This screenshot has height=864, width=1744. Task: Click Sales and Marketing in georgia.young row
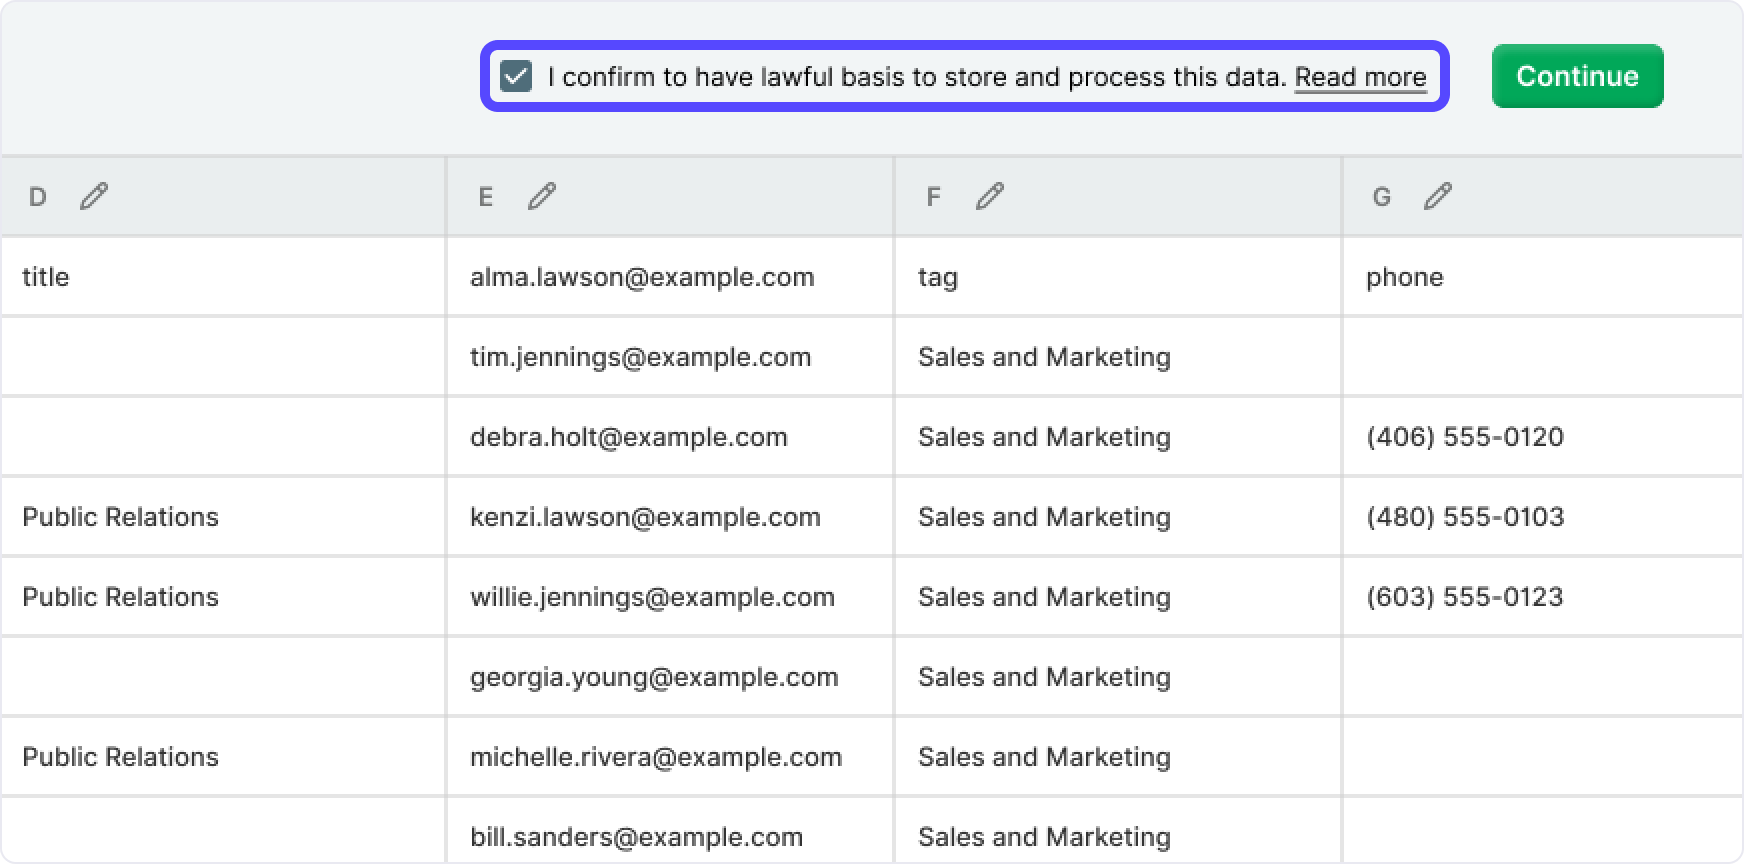pyautogui.click(x=1118, y=677)
